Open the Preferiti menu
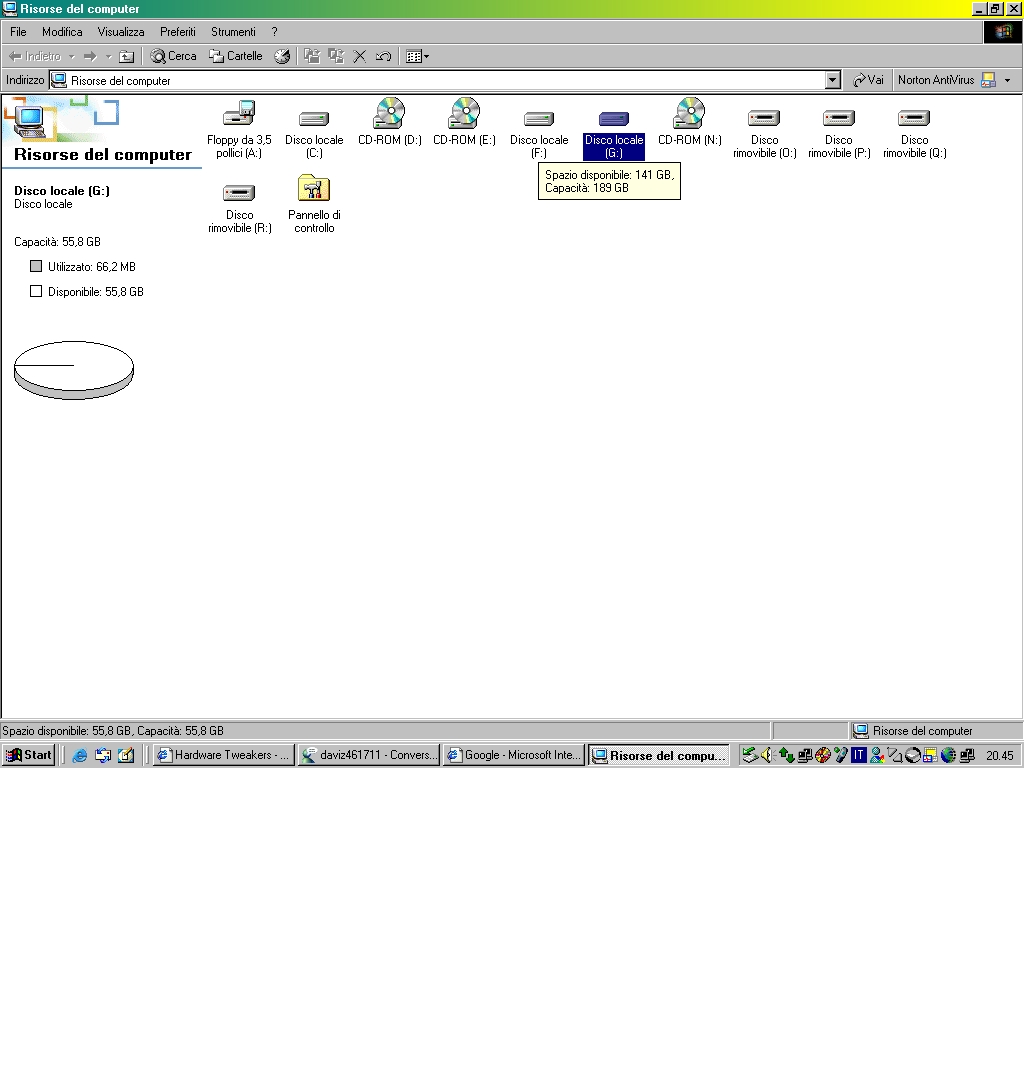 tap(178, 32)
